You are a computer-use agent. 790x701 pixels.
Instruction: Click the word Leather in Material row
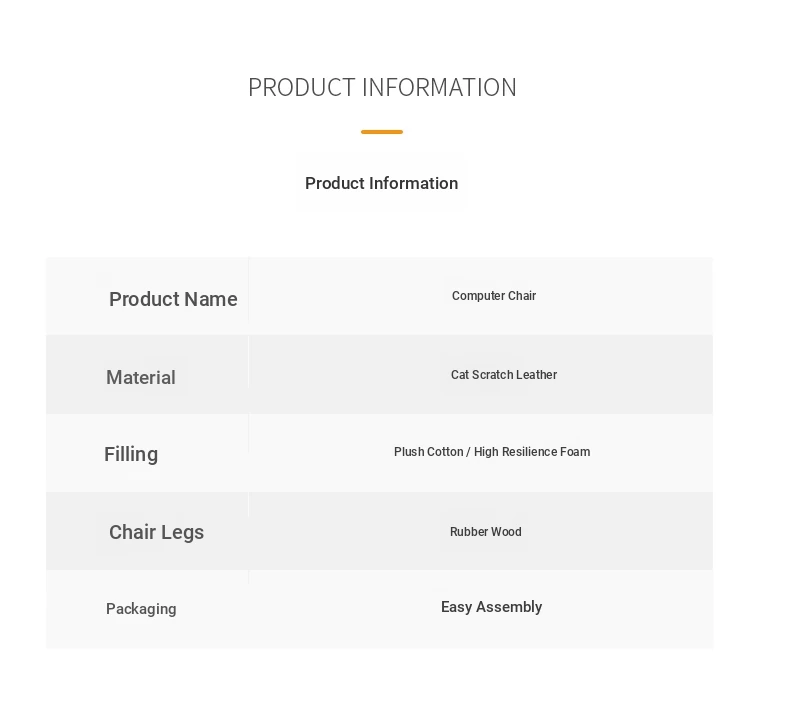[537, 375]
